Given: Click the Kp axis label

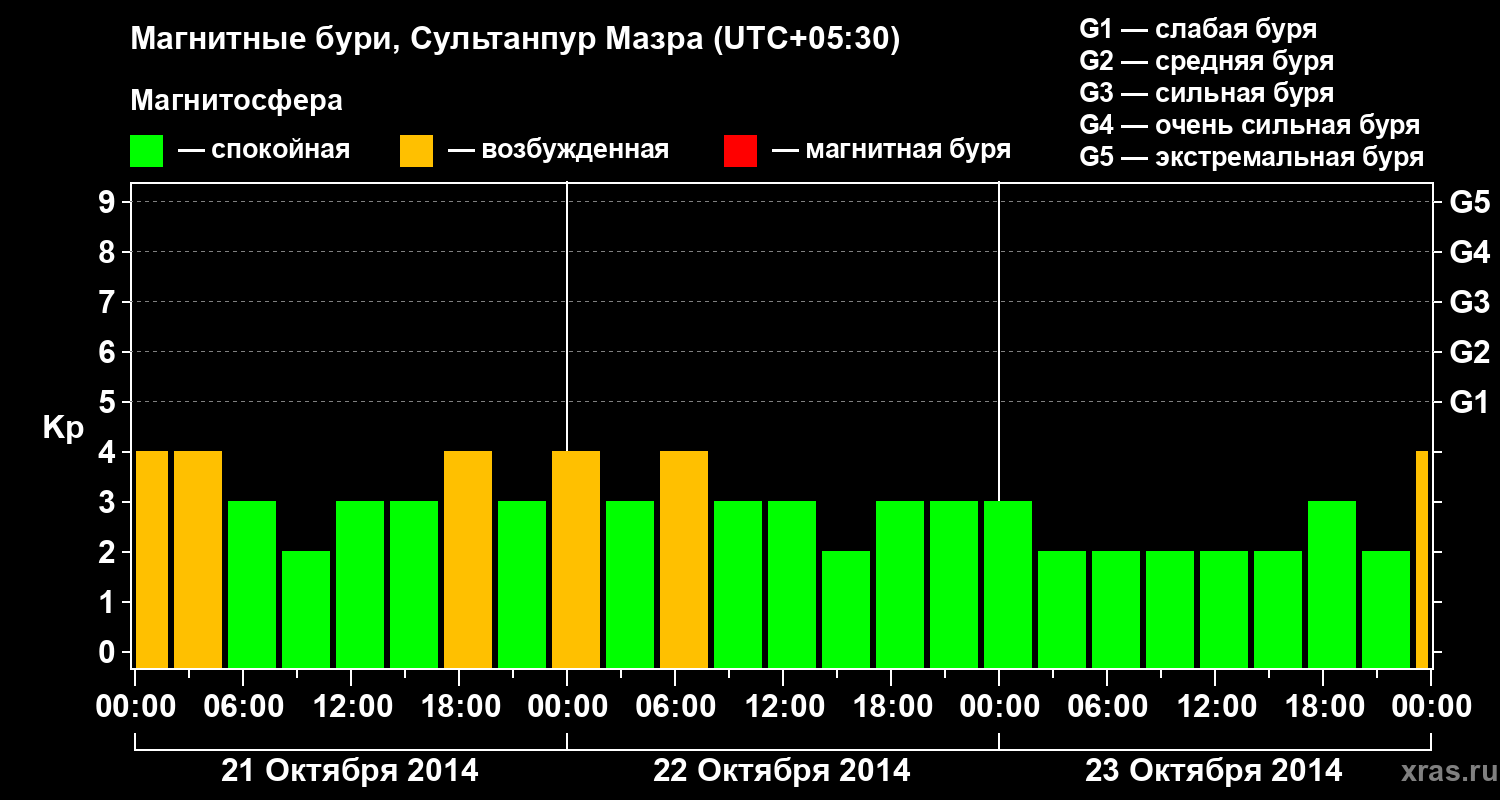Looking at the screenshot, I should click(63, 429).
